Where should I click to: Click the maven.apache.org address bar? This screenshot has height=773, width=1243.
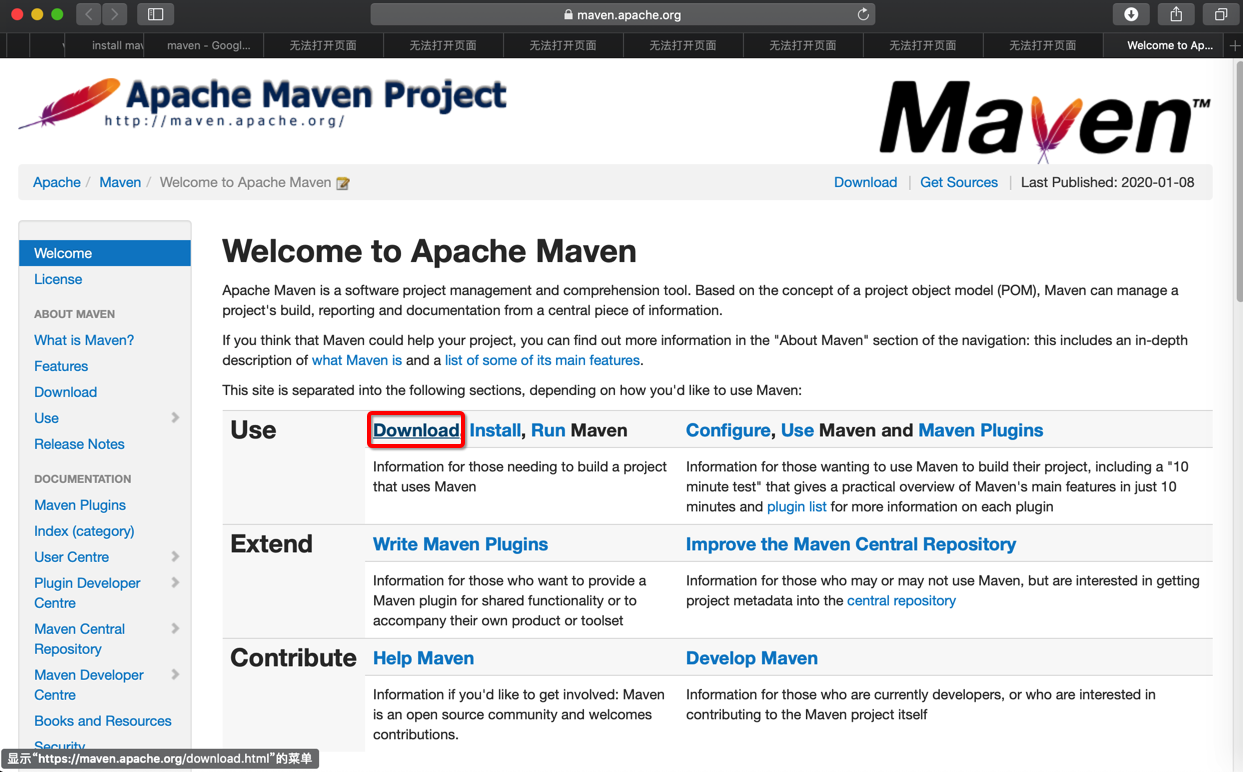point(622,14)
